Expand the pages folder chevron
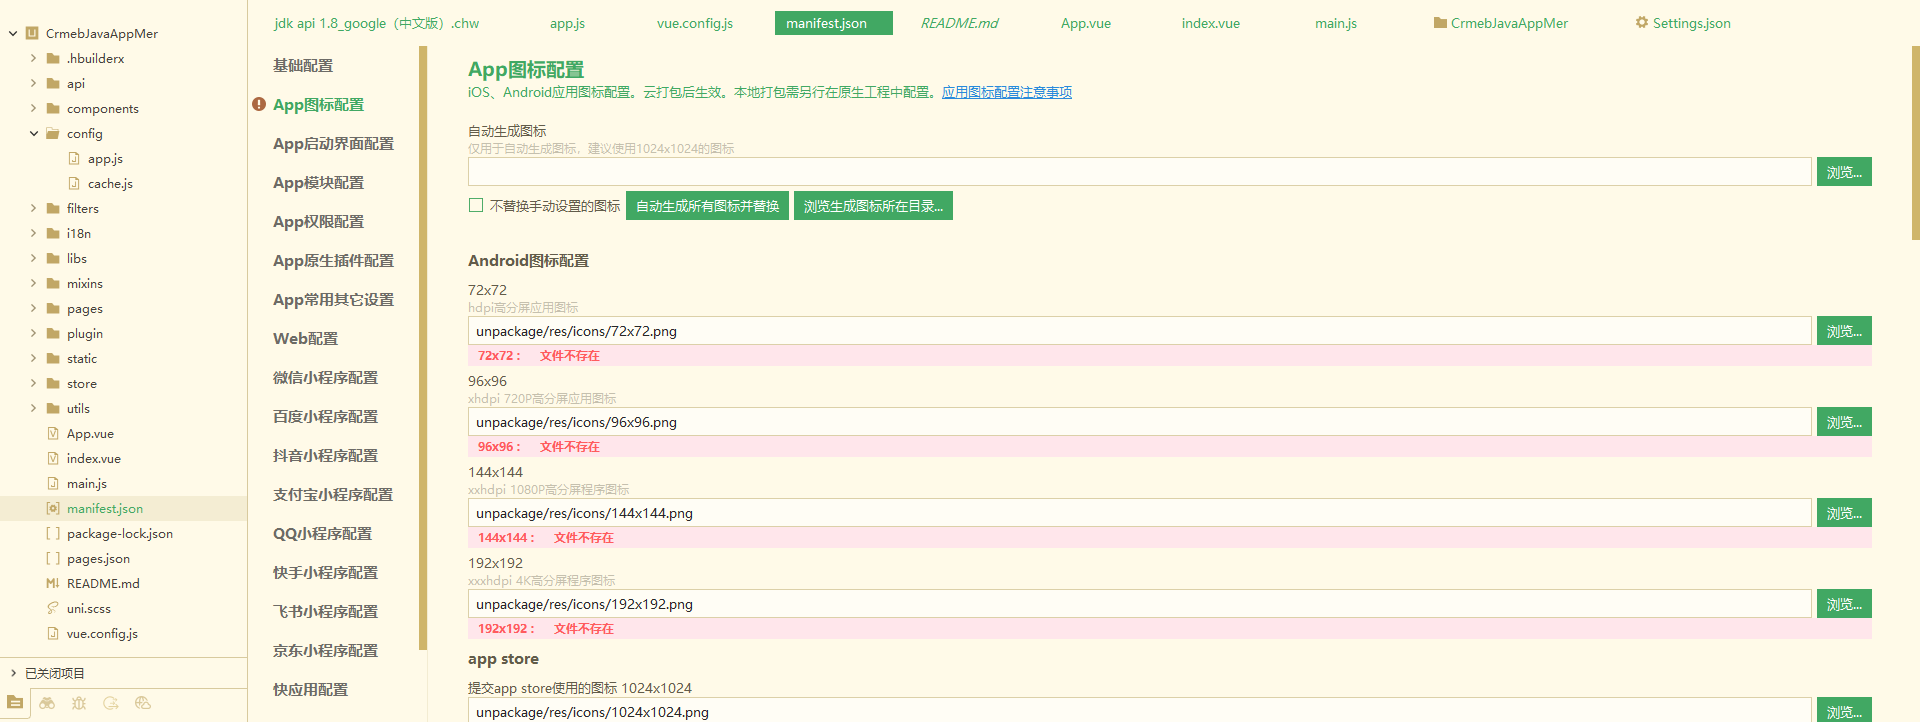 [x=33, y=308]
